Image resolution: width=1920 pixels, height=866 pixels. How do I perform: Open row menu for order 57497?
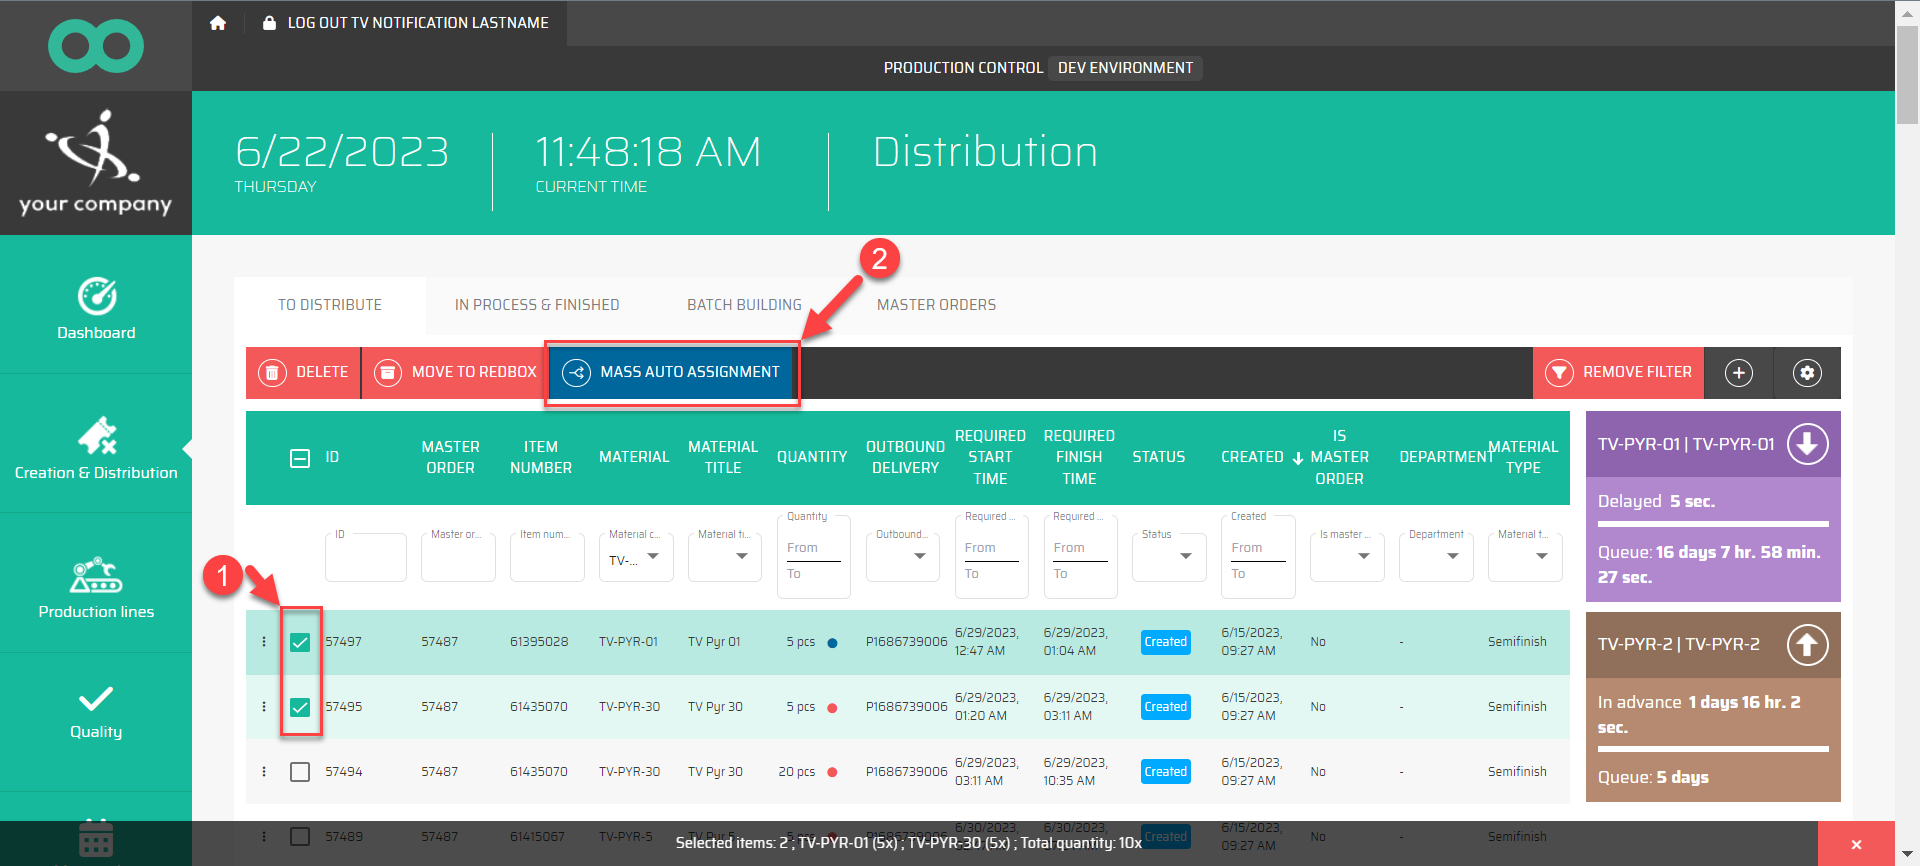click(x=264, y=642)
